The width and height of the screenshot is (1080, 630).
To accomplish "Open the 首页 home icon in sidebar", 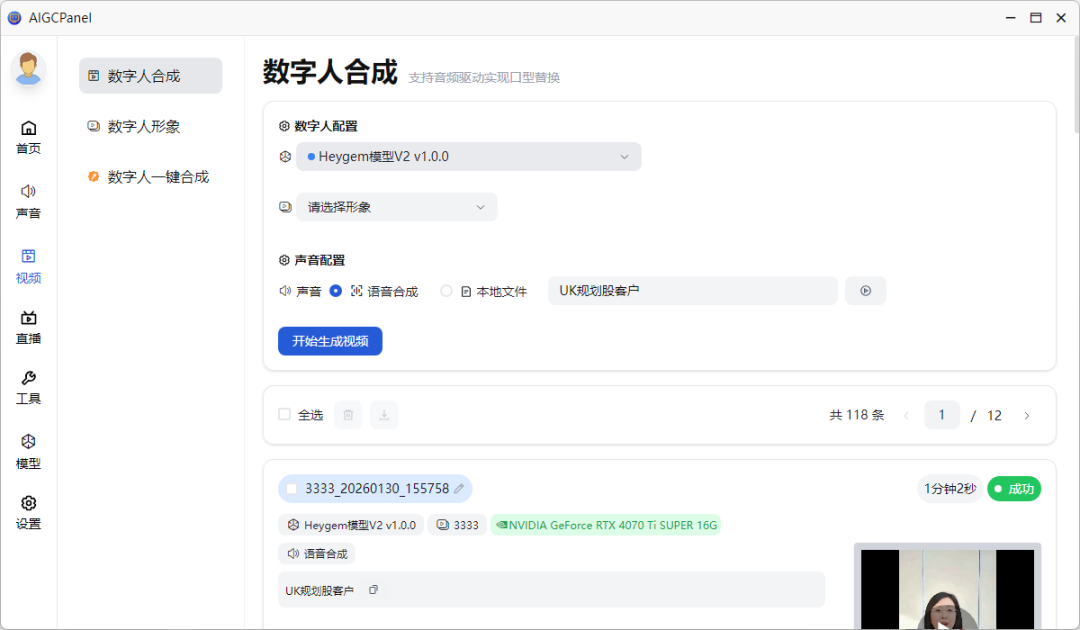I will (29, 137).
